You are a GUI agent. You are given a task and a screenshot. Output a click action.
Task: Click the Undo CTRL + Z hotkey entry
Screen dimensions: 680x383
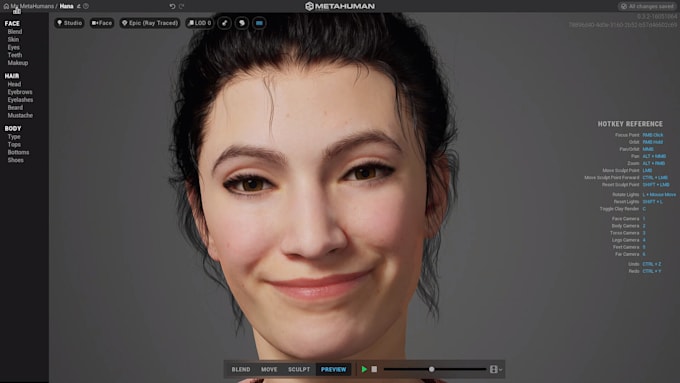pos(644,264)
